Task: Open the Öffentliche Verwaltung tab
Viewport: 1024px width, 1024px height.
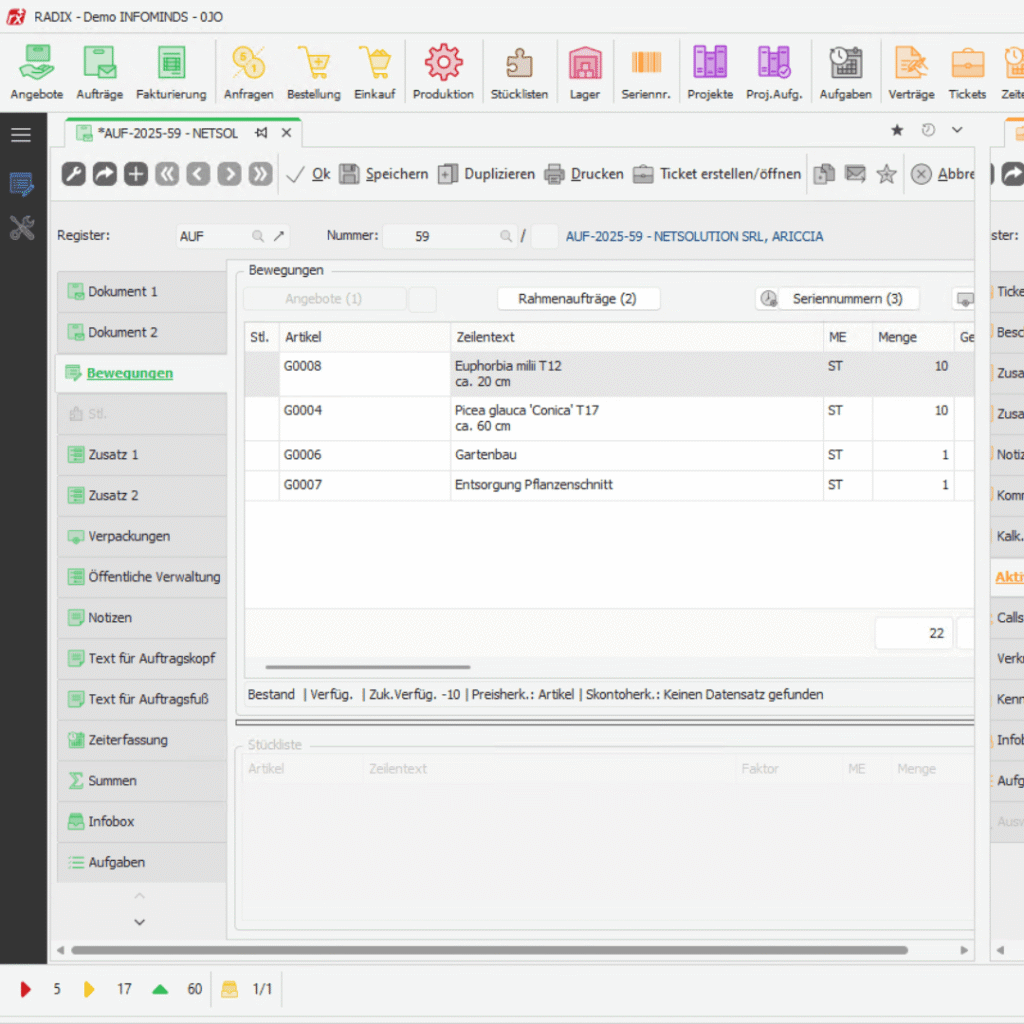Action: coord(142,577)
